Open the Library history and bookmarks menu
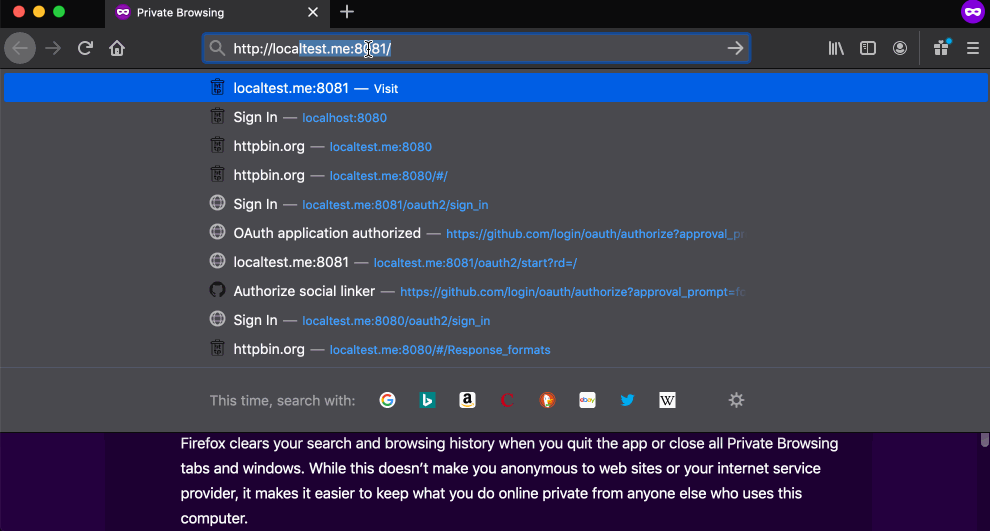Image resolution: width=990 pixels, height=531 pixels. (x=836, y=48)
